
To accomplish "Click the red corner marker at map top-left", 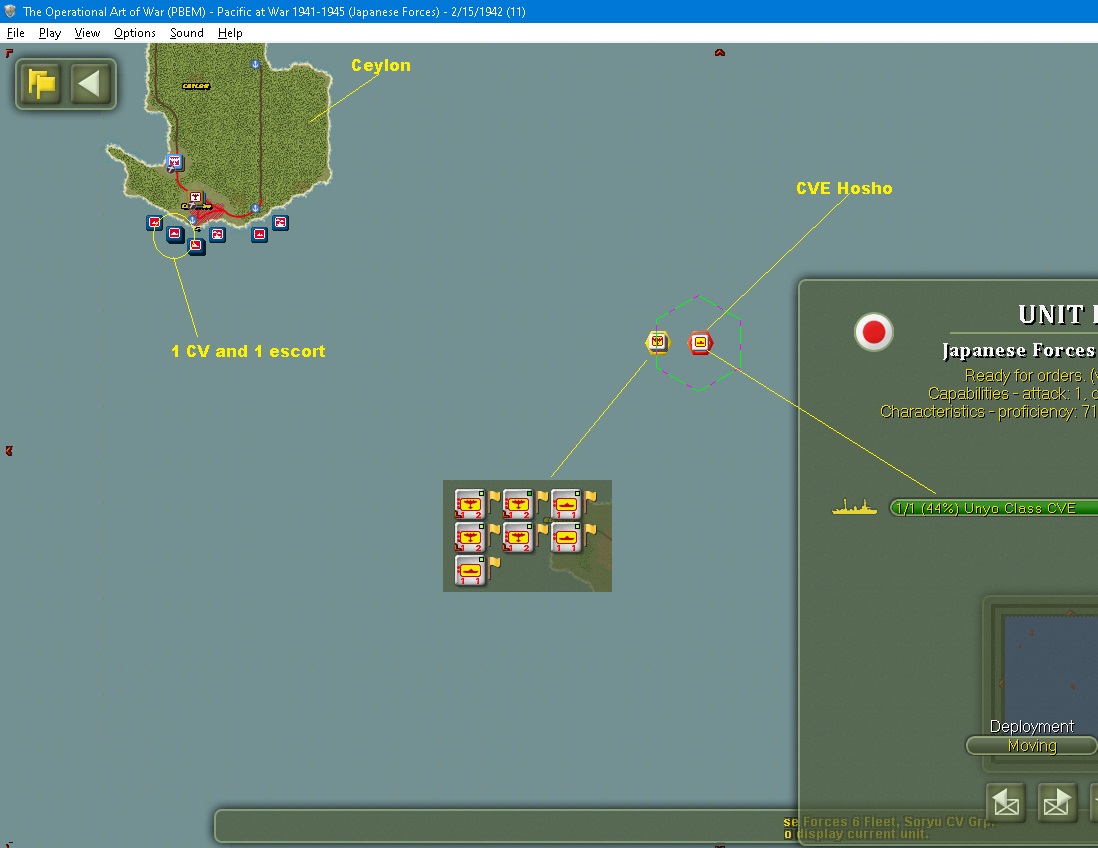I will 9,53.
